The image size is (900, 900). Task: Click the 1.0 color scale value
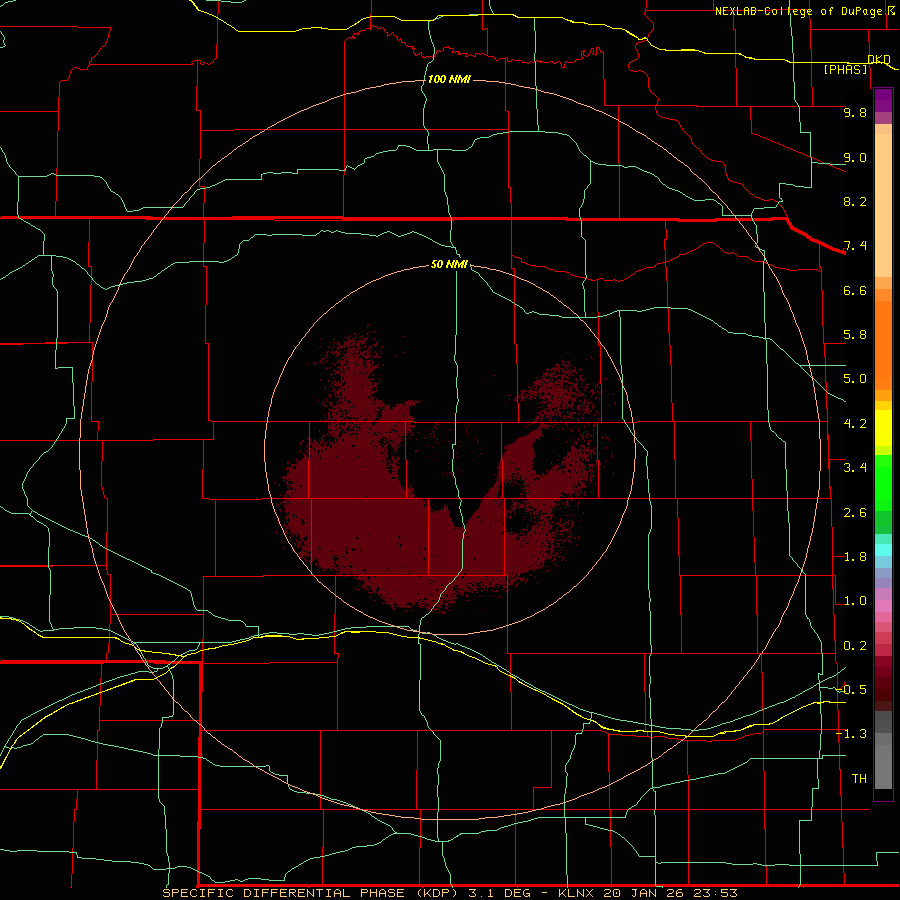pos(855,601)
